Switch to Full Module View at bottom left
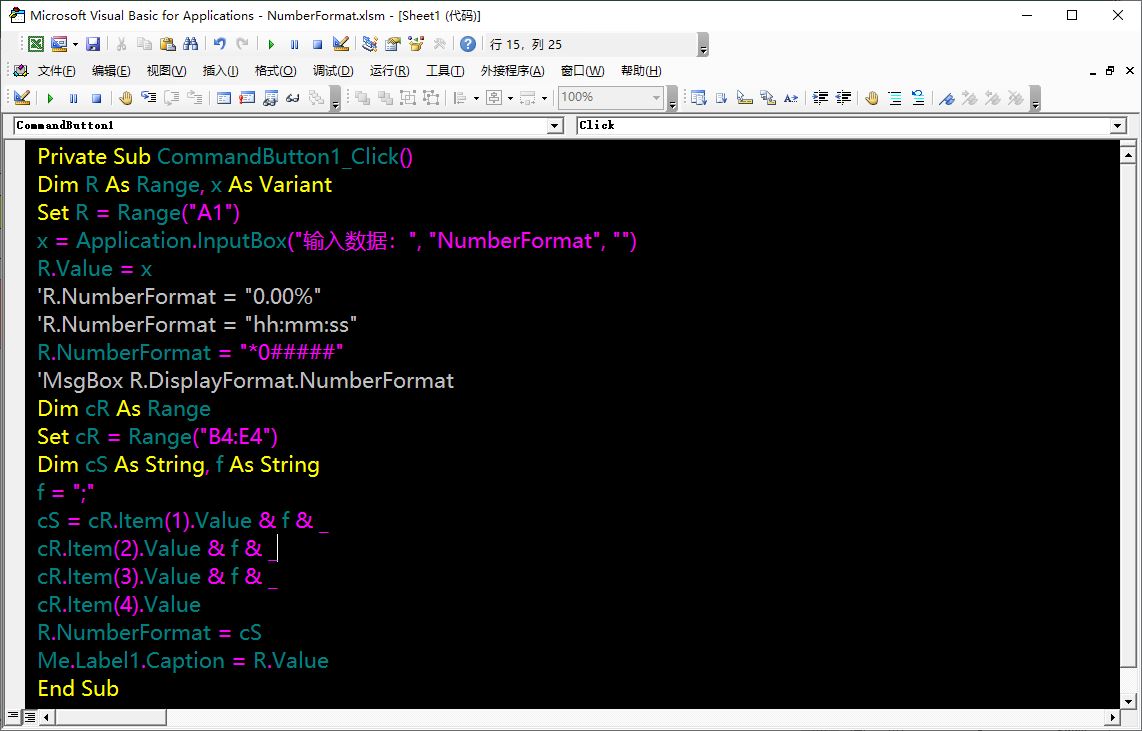This screenshot has width=1142, height=731. (29, 717)
